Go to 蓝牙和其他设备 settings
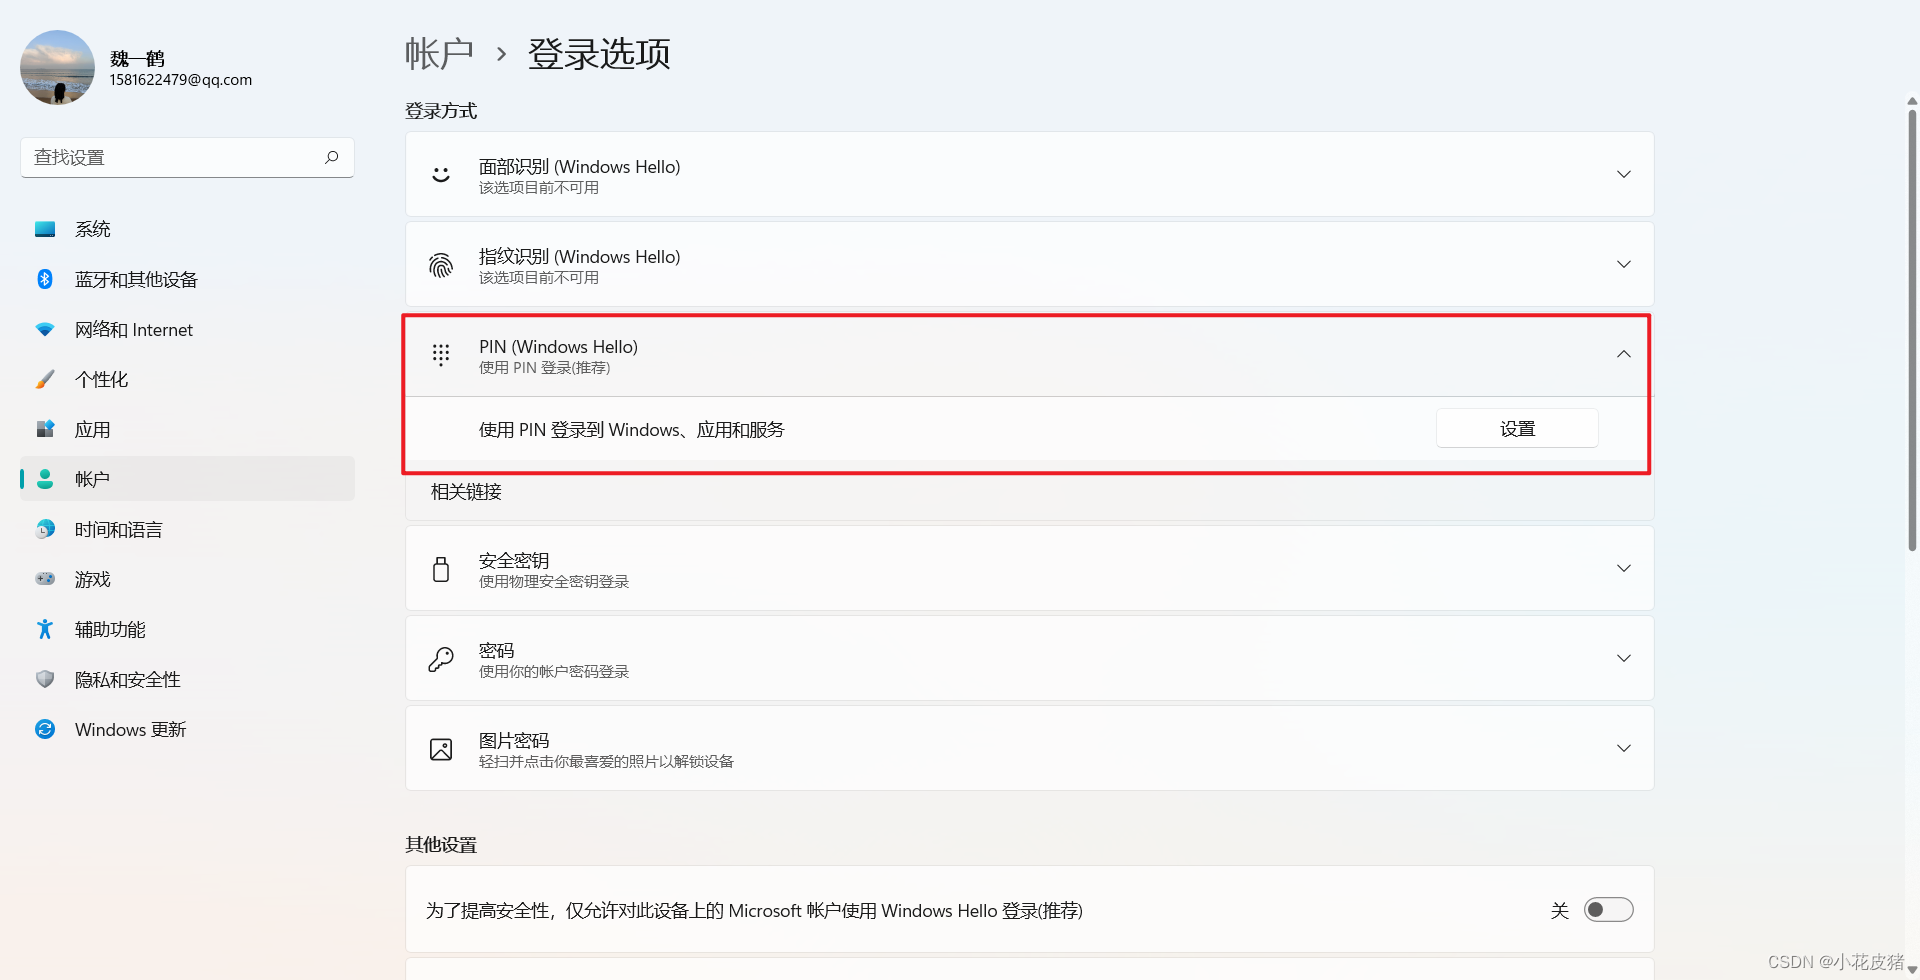1920x980 pixels. pos(187,279)
